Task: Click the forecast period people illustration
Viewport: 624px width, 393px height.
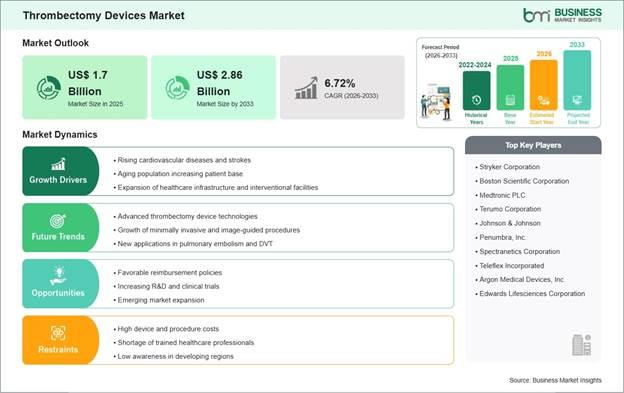Action: [437, 102]
